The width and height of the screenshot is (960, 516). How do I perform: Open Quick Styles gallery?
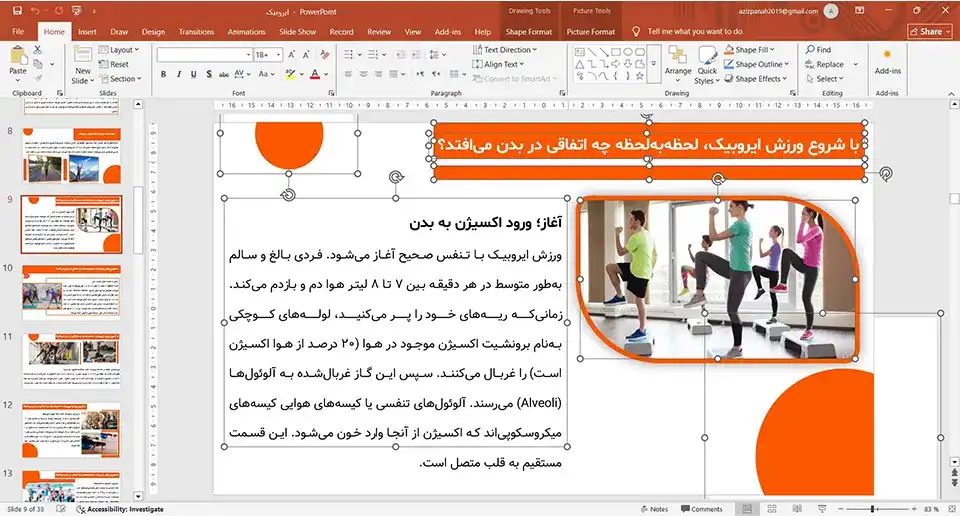707,65
